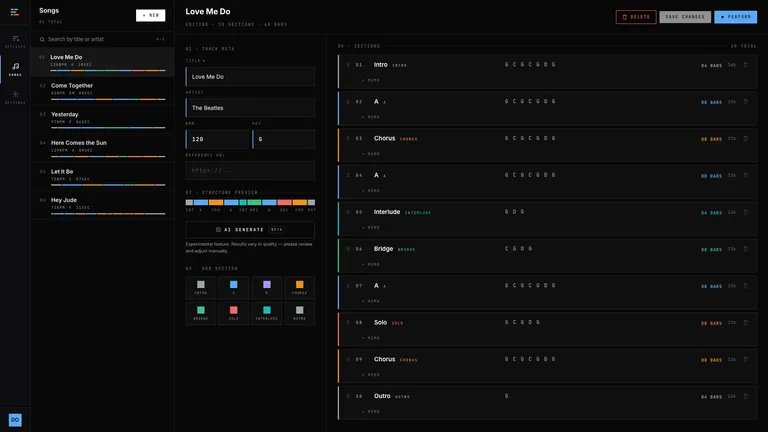Click the 04 bars value of Intro section

[x=711, y=65]
